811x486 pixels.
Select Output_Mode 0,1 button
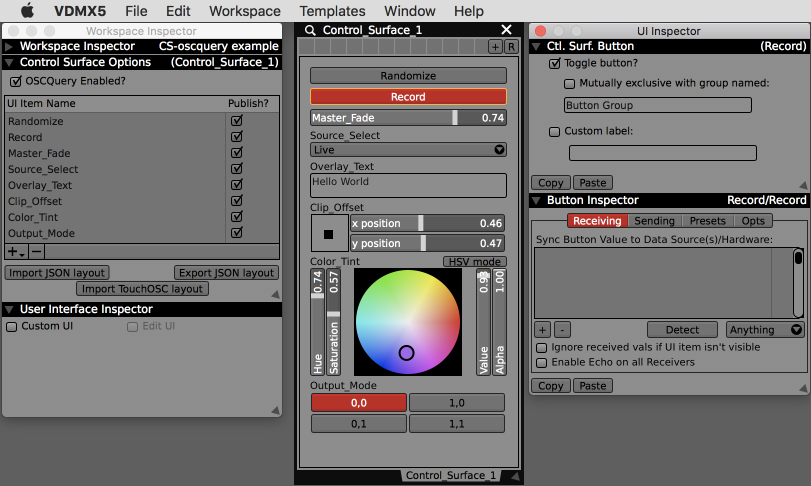coord(358,424)
